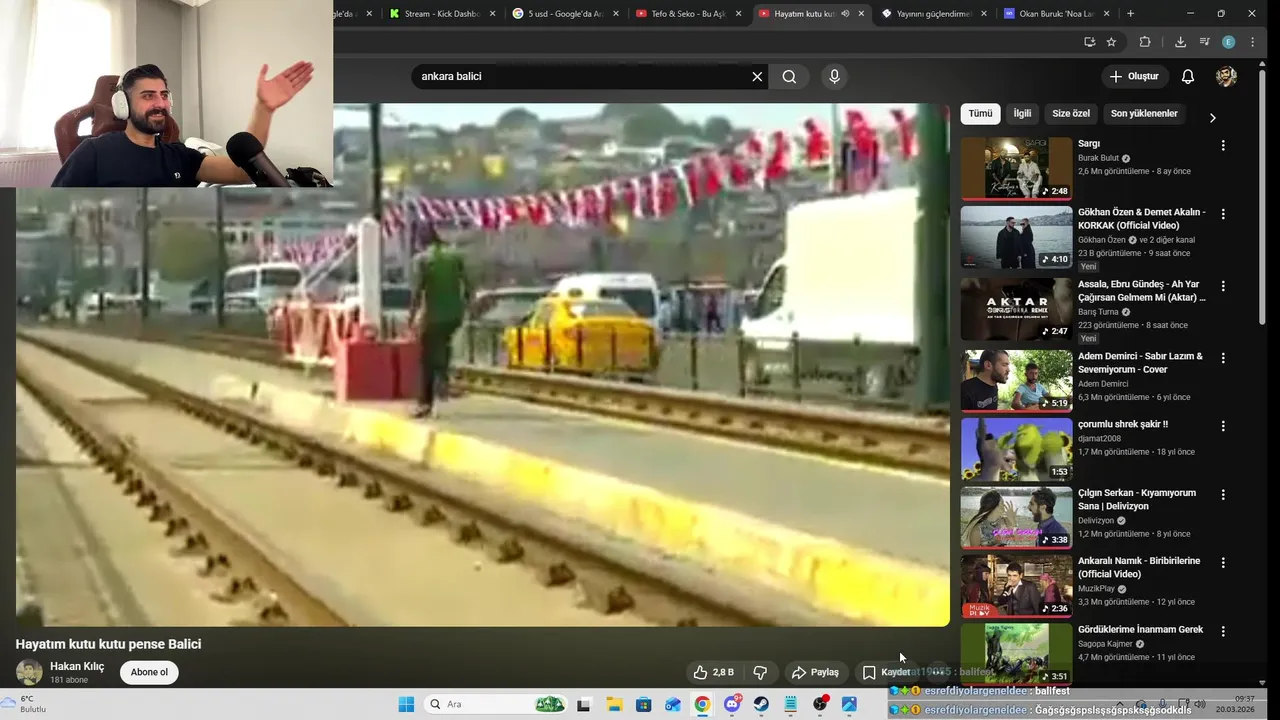Image resolution: width=1280 pixels, height=720 pixels.
Task: Open the YouTube account avatar menu
Action: click(x=1226, y=76)
